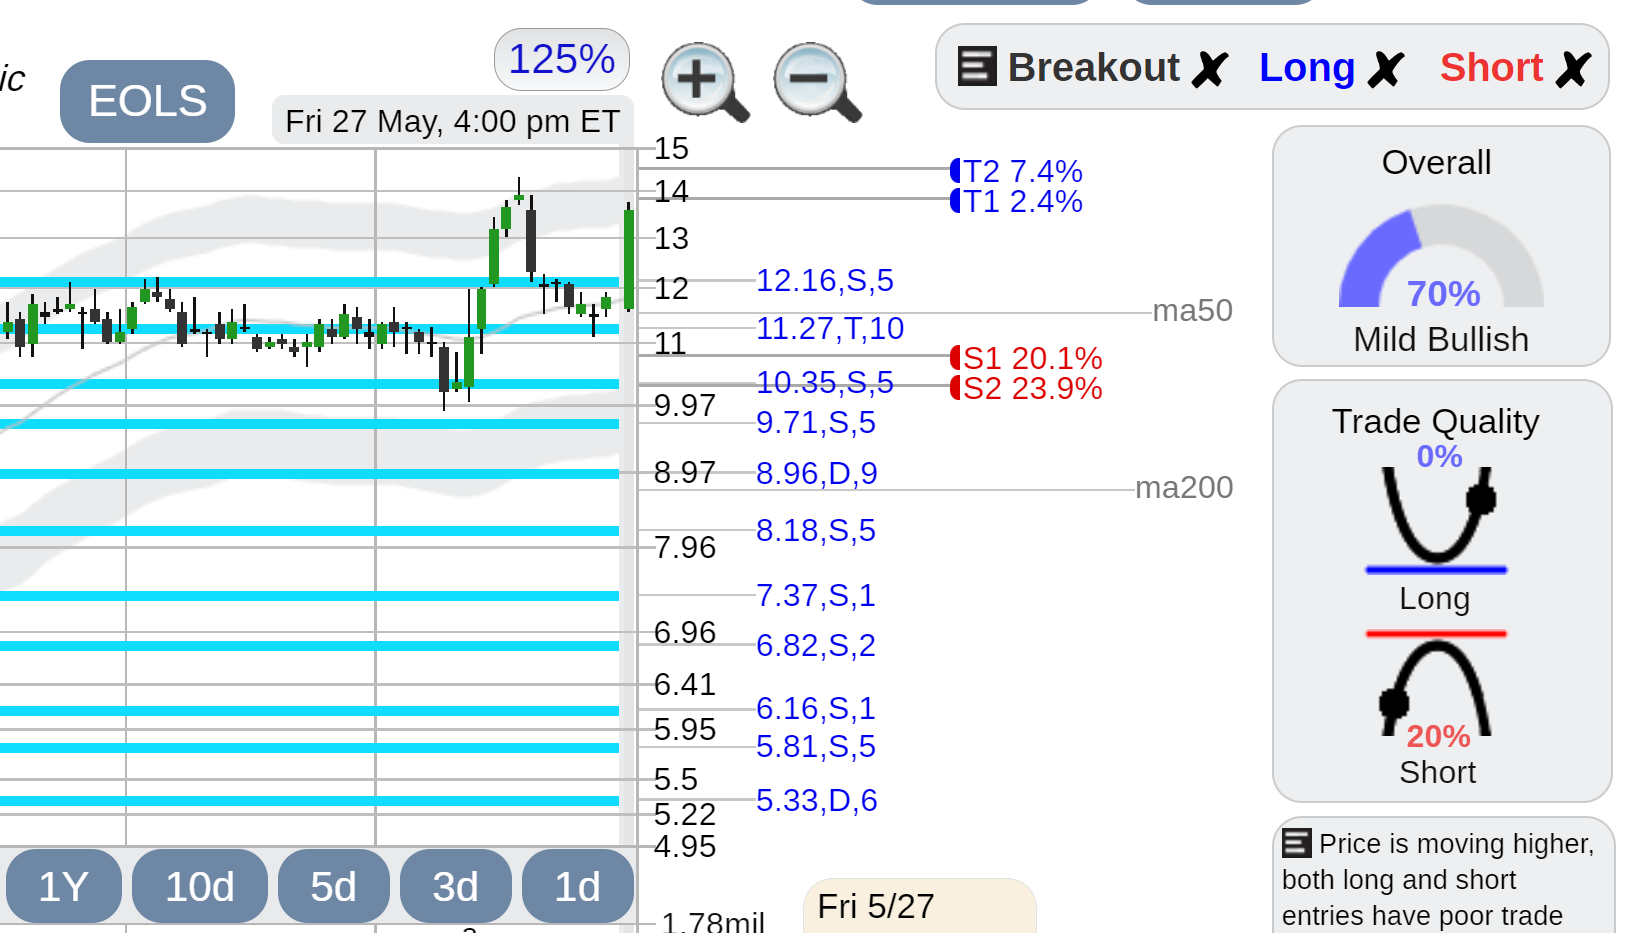Select the 3d timeframe button

pyautogui.click(x=456, y=886)
